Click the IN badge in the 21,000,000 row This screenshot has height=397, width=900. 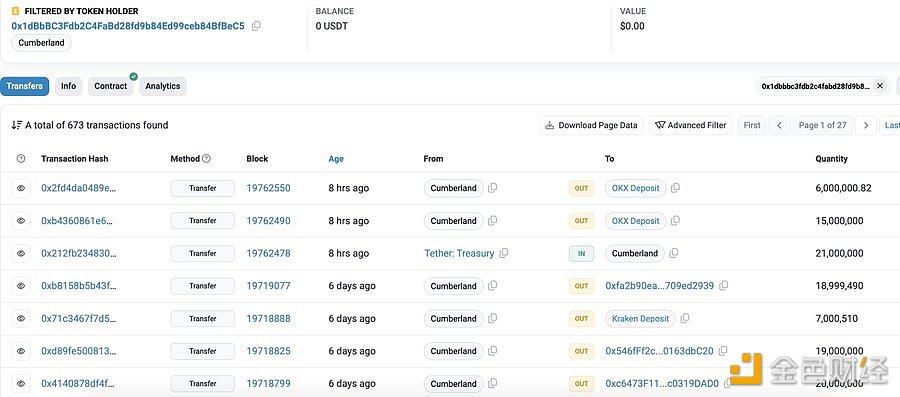tap(581, 254)
